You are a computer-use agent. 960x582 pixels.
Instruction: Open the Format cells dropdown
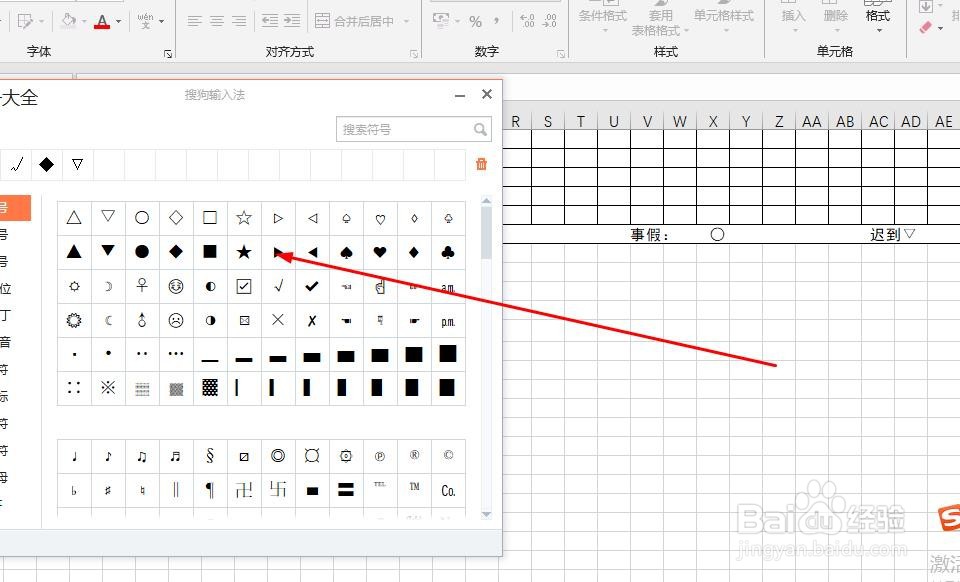tap(877, 18)
